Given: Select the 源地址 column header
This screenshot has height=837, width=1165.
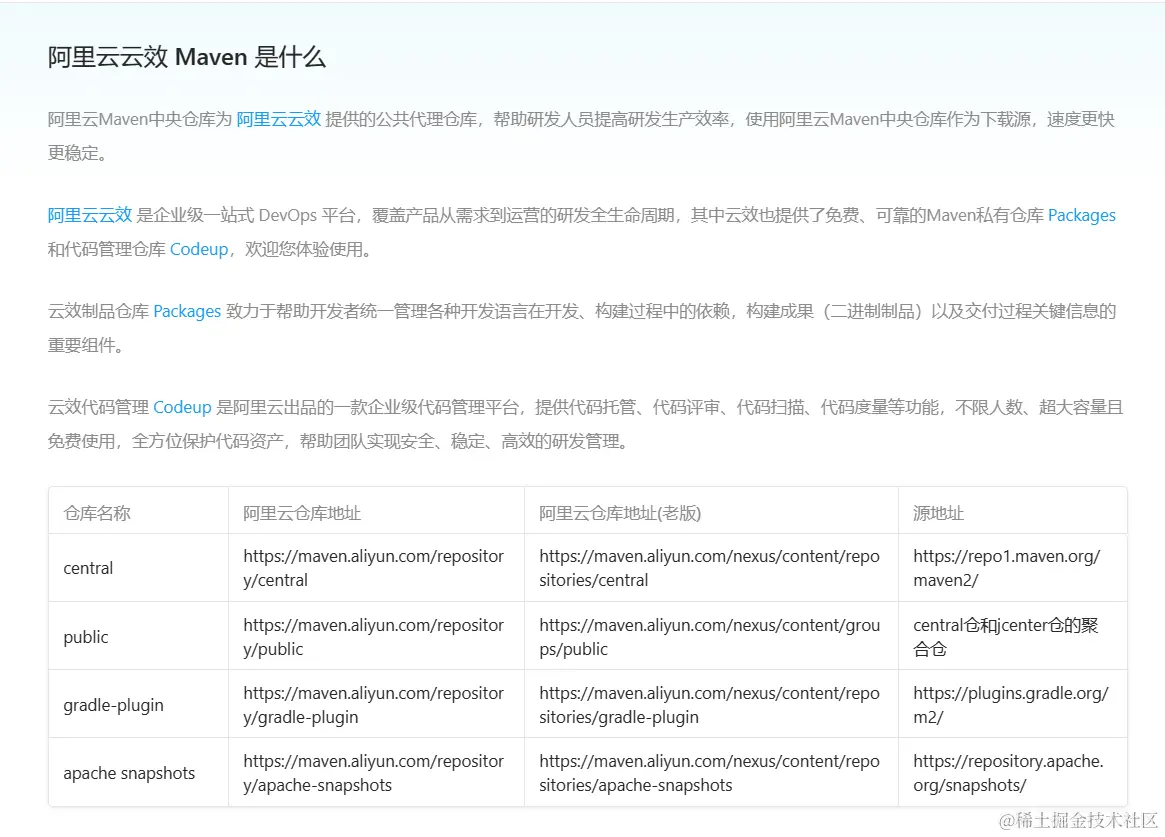Looking at the screenshot, I should tap(938, 513).
